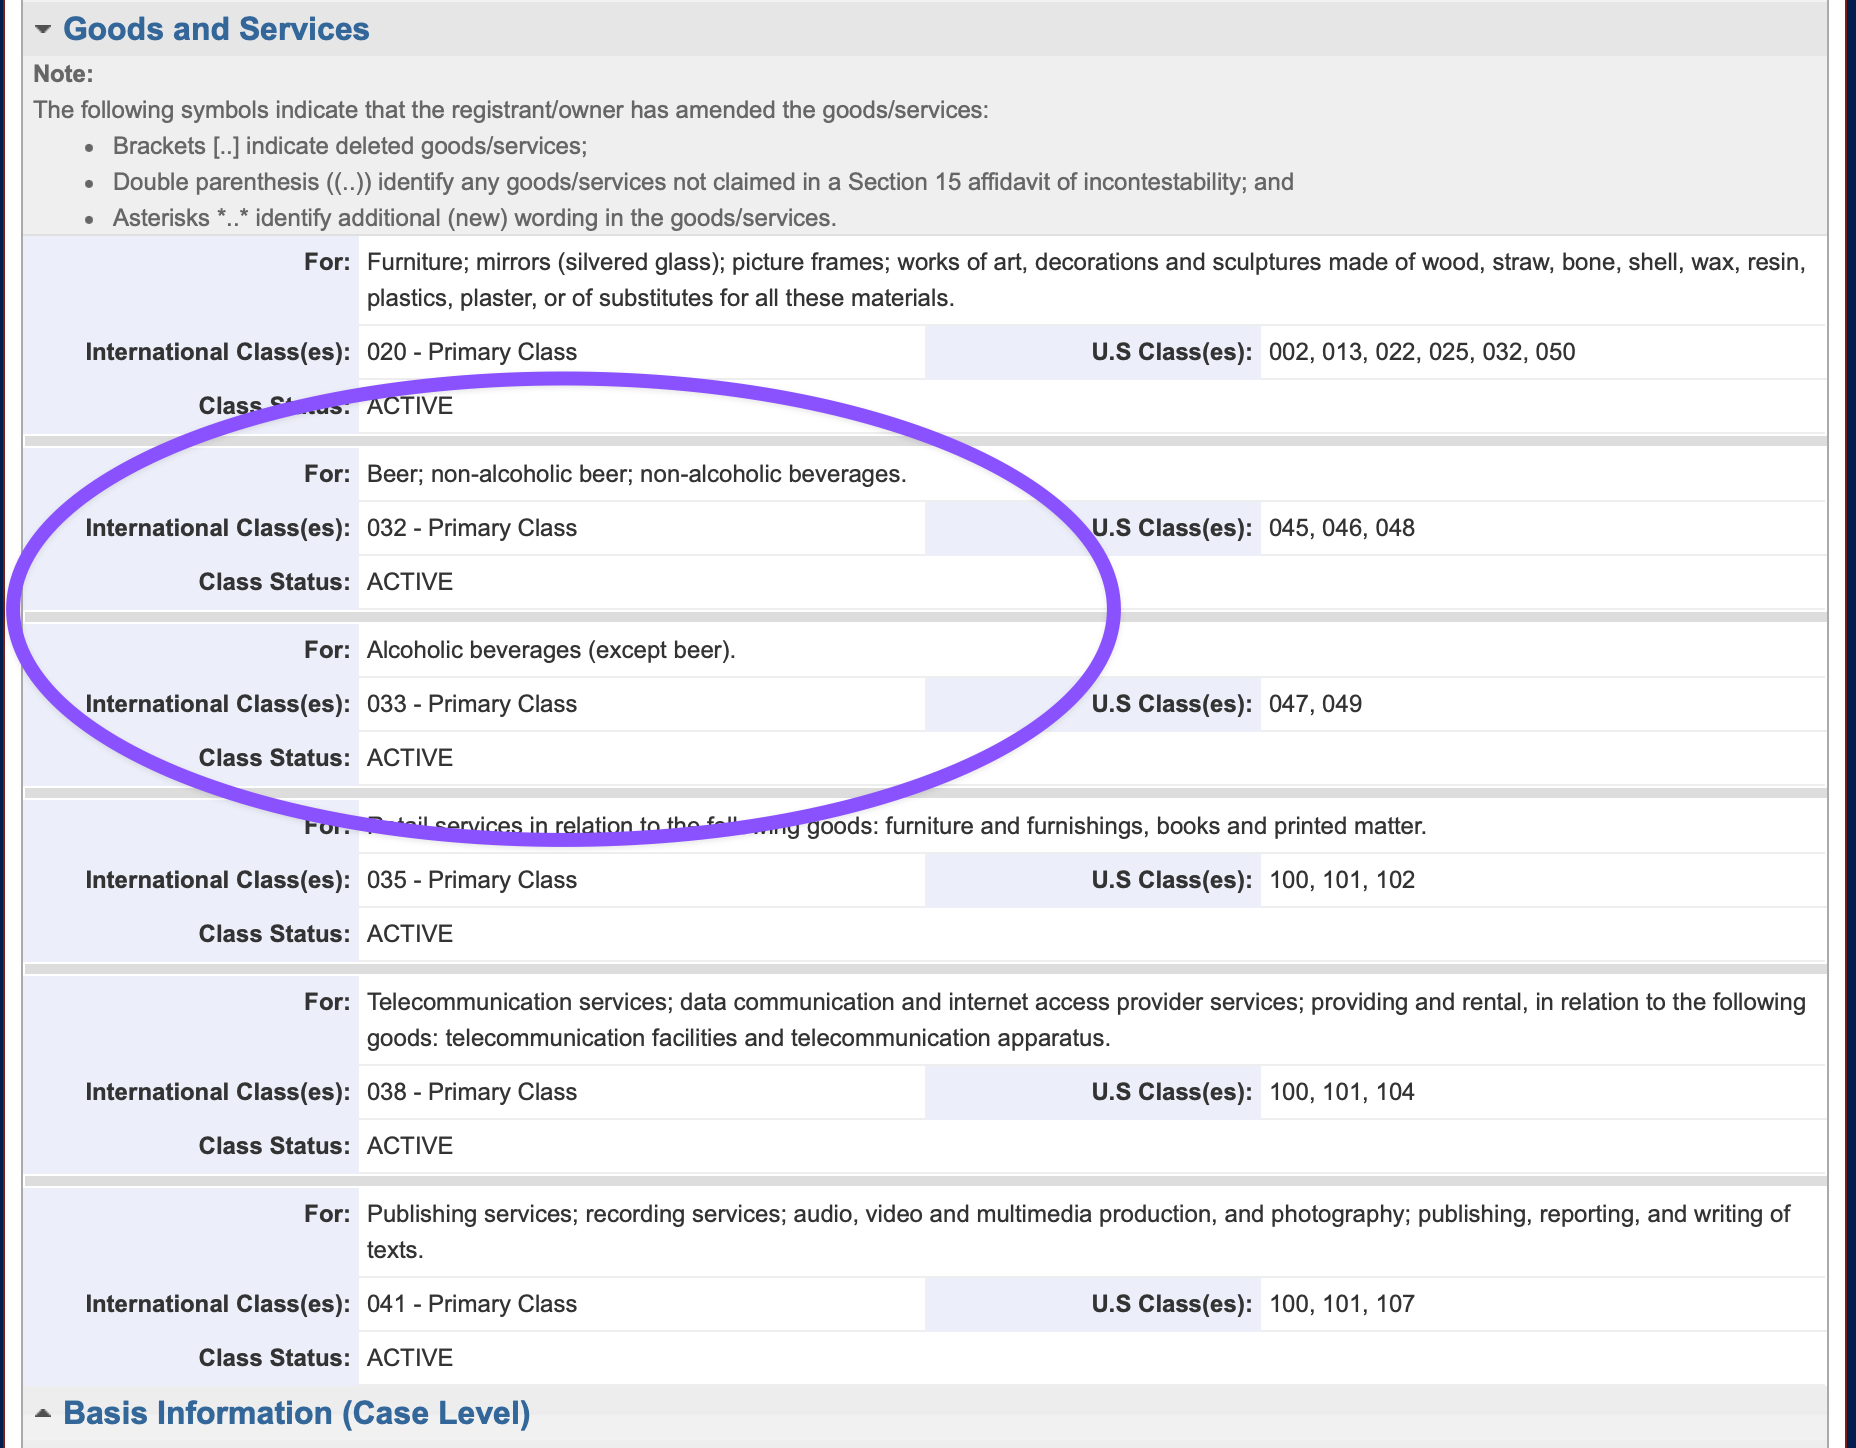Select '041 - Primary Class' value

pos(472,1304)
